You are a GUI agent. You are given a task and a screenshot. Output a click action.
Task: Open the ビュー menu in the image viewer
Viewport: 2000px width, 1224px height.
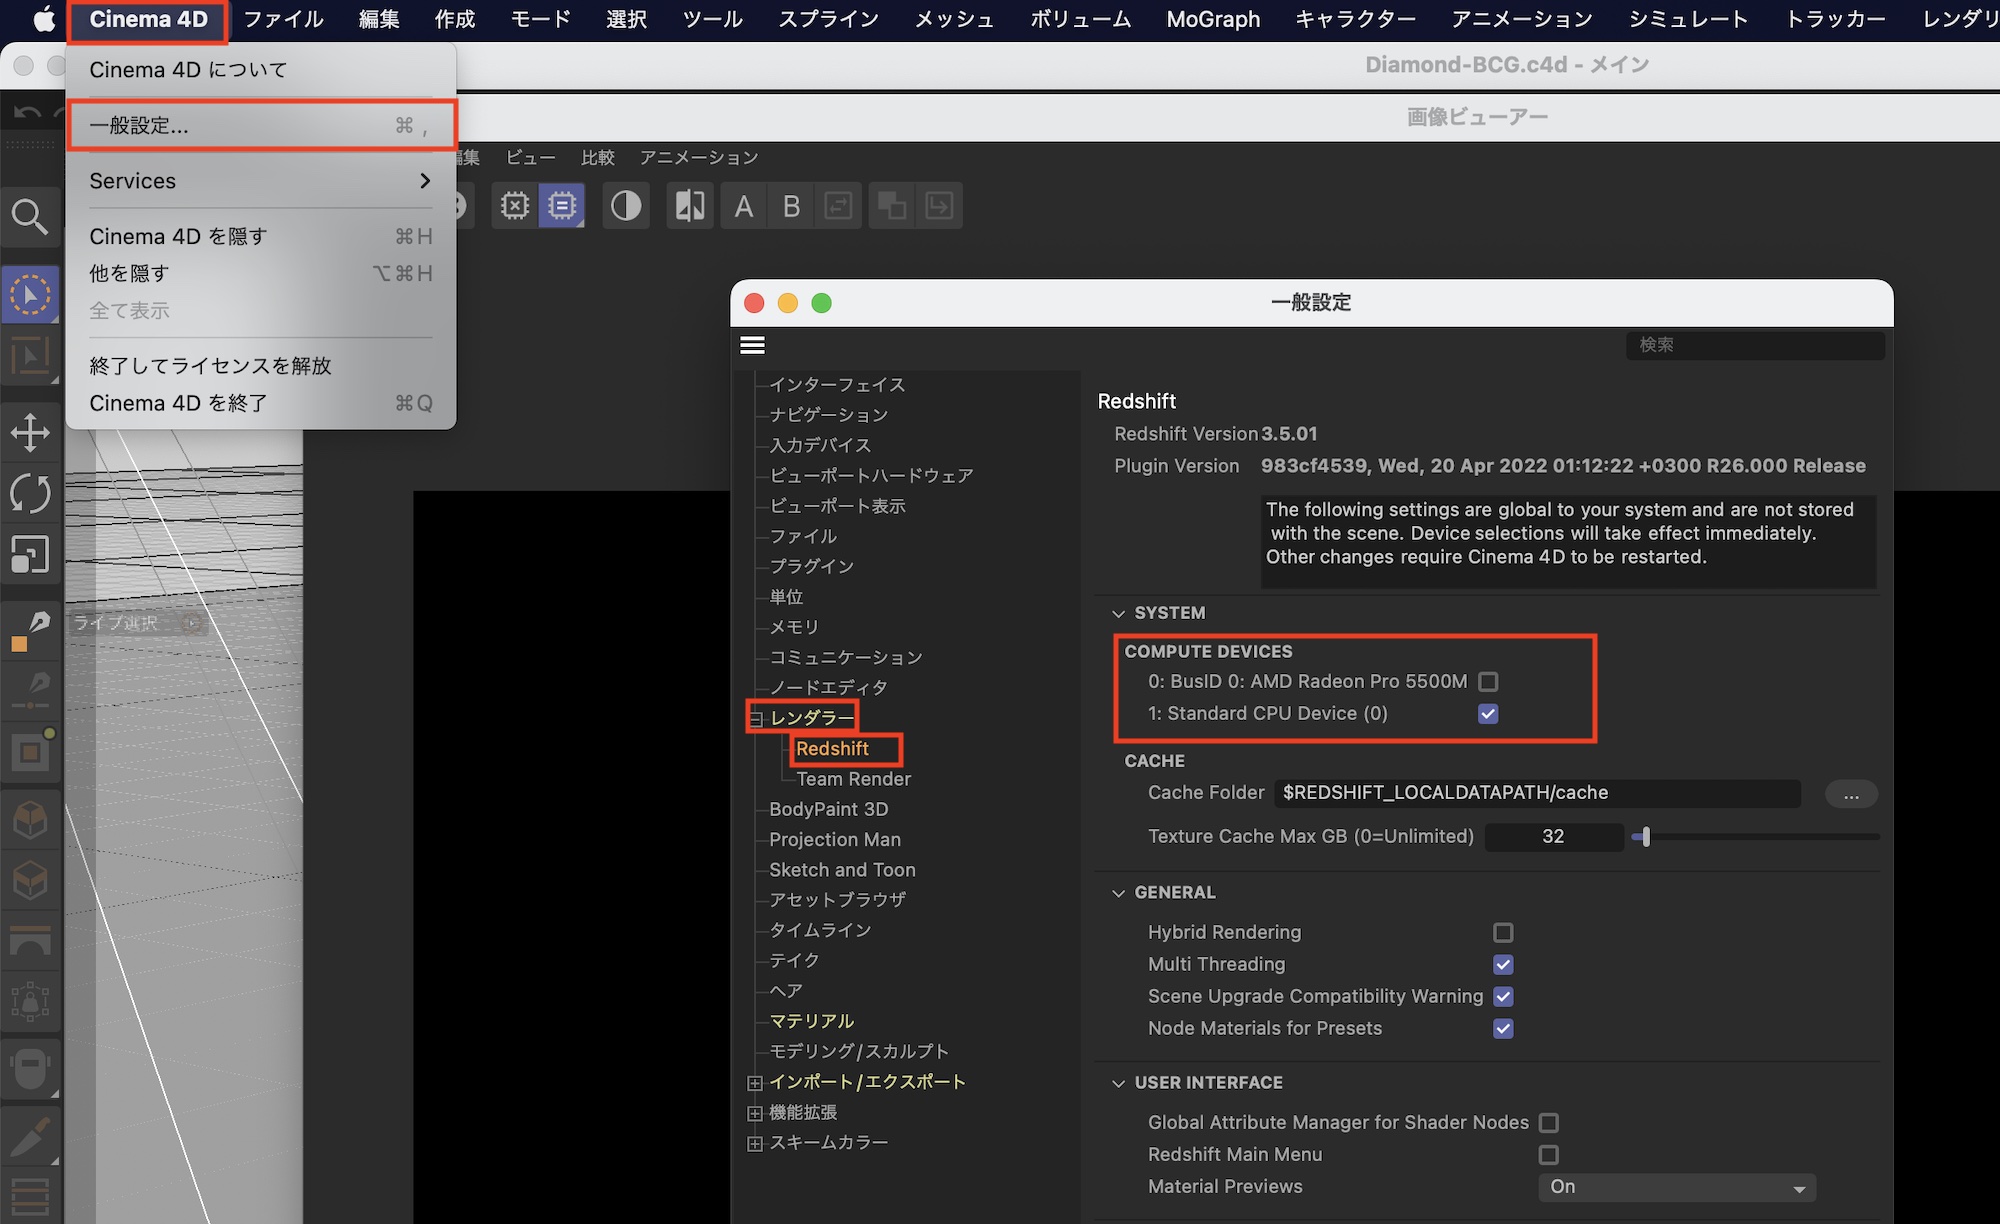pos(531,157)
